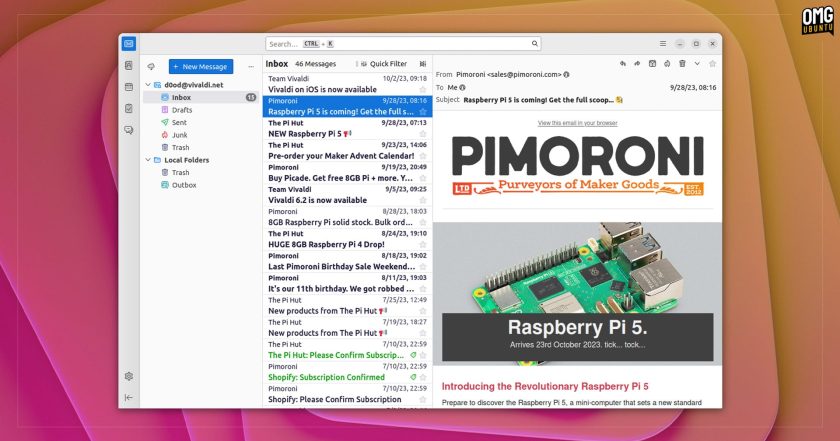Open New products from The Pi Hut 7/25/23

(x=347, y=305)
